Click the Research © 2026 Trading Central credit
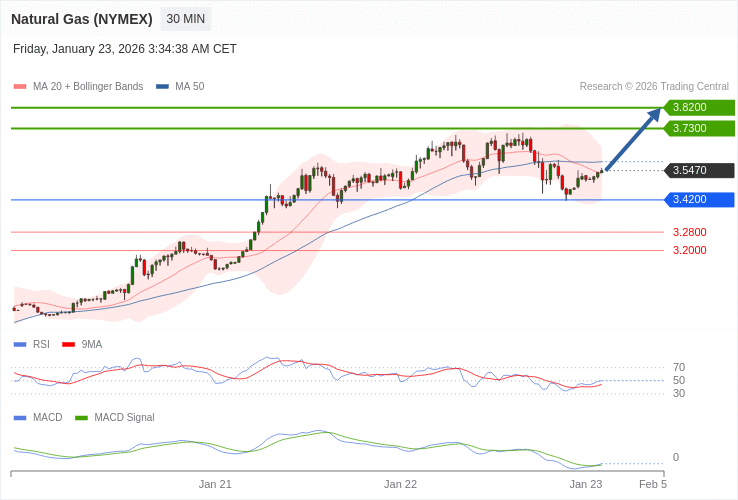This screenshot has width=738, height=500. (x=654, y=87)
